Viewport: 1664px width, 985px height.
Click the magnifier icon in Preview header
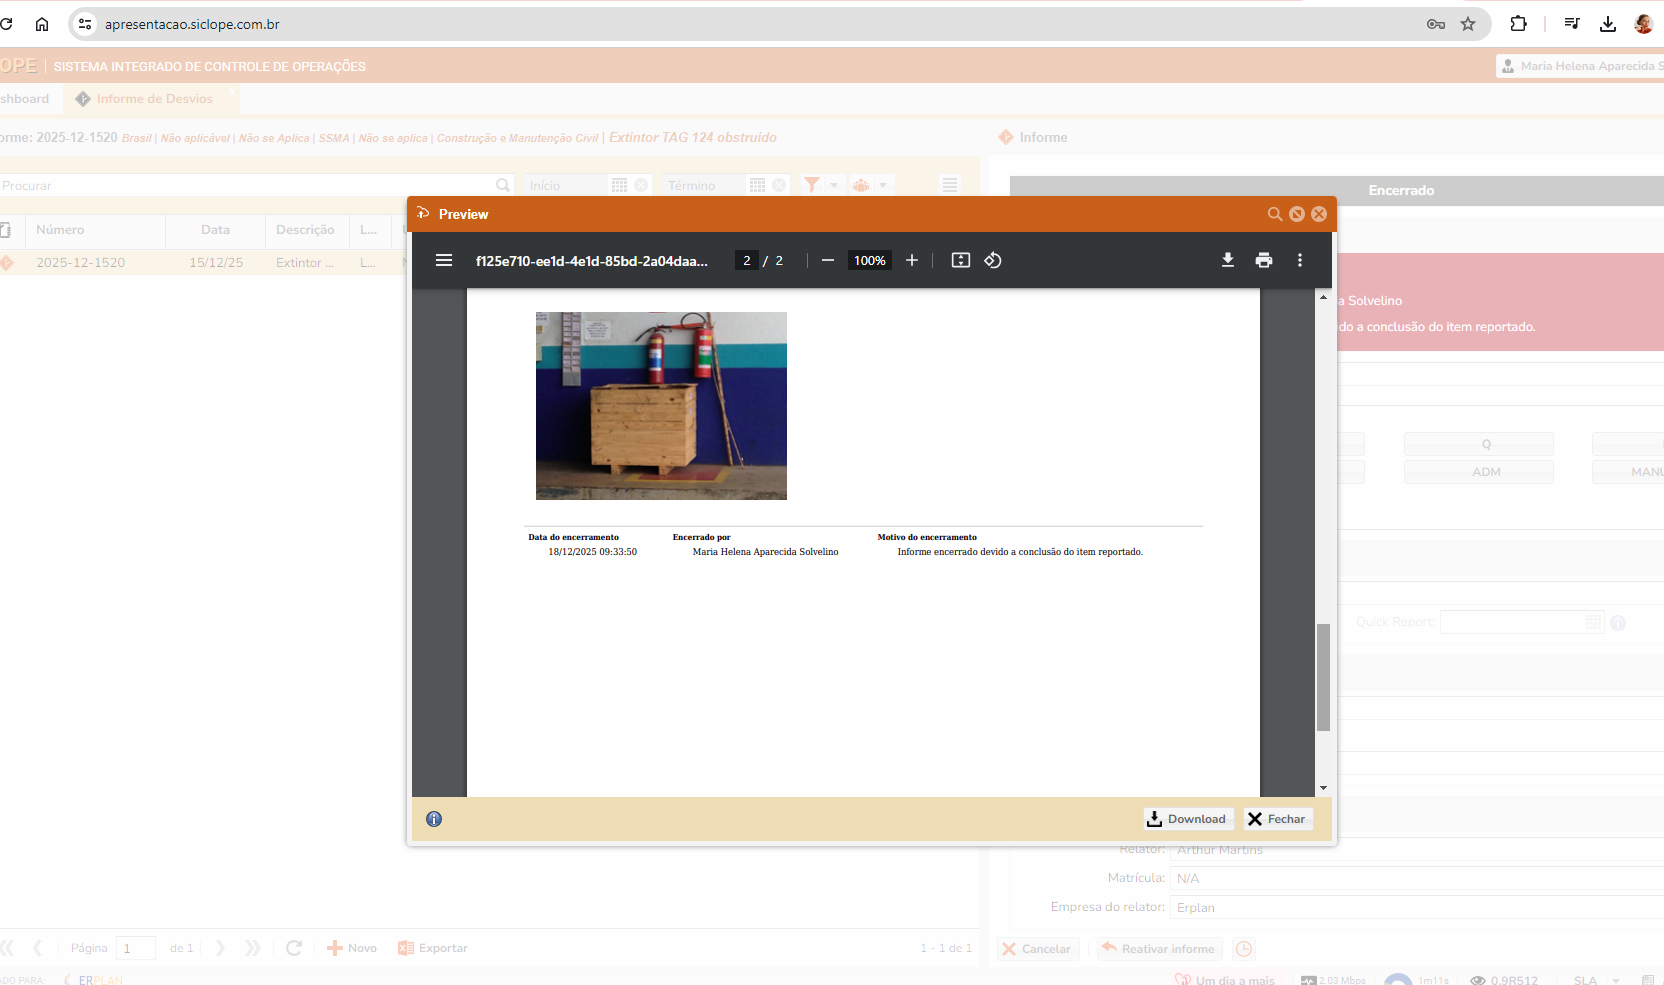(1274, 214)
